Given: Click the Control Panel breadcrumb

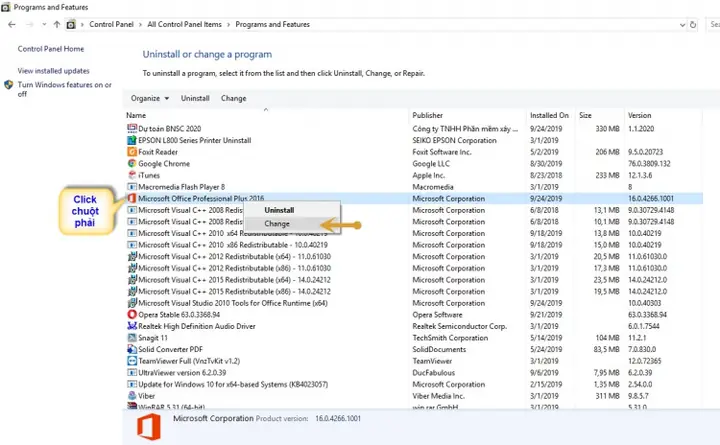Looking at the screenshot, I should pyautogui.click(x=112, y=24).
